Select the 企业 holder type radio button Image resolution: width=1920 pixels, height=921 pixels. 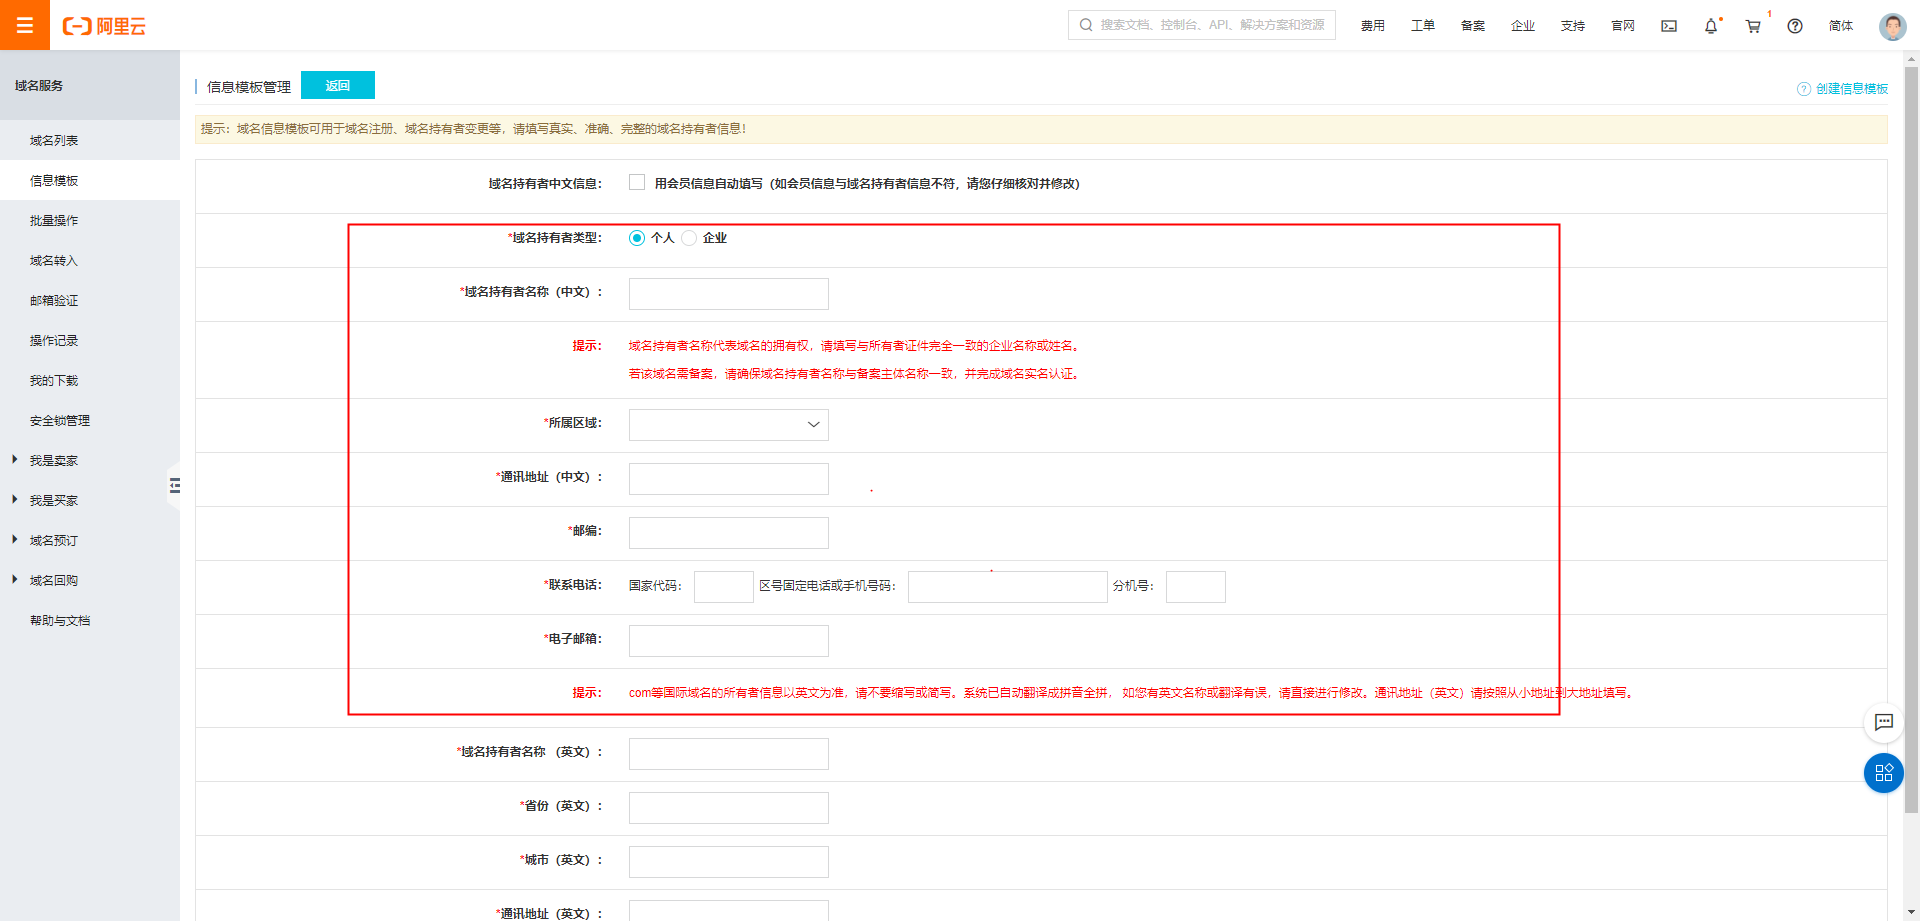pyautogui.click(x=689, y=238)
